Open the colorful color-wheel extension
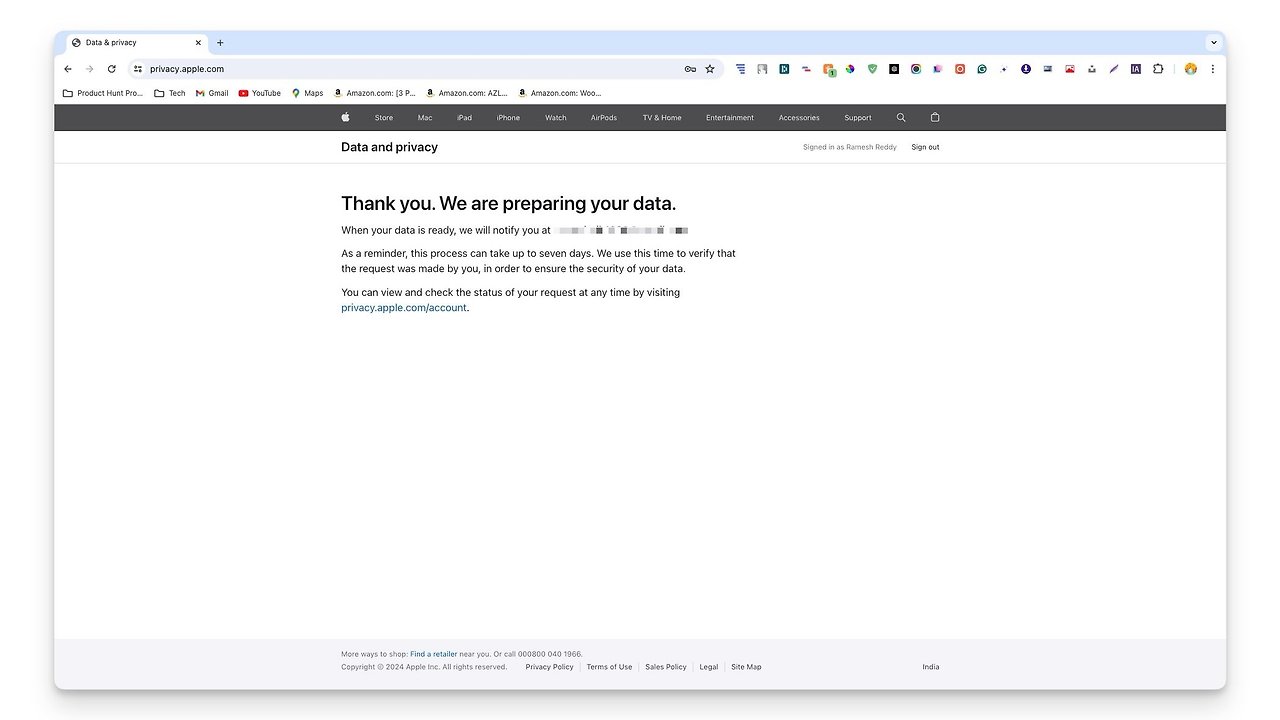The image size is (1280, 720). (850, 69)
